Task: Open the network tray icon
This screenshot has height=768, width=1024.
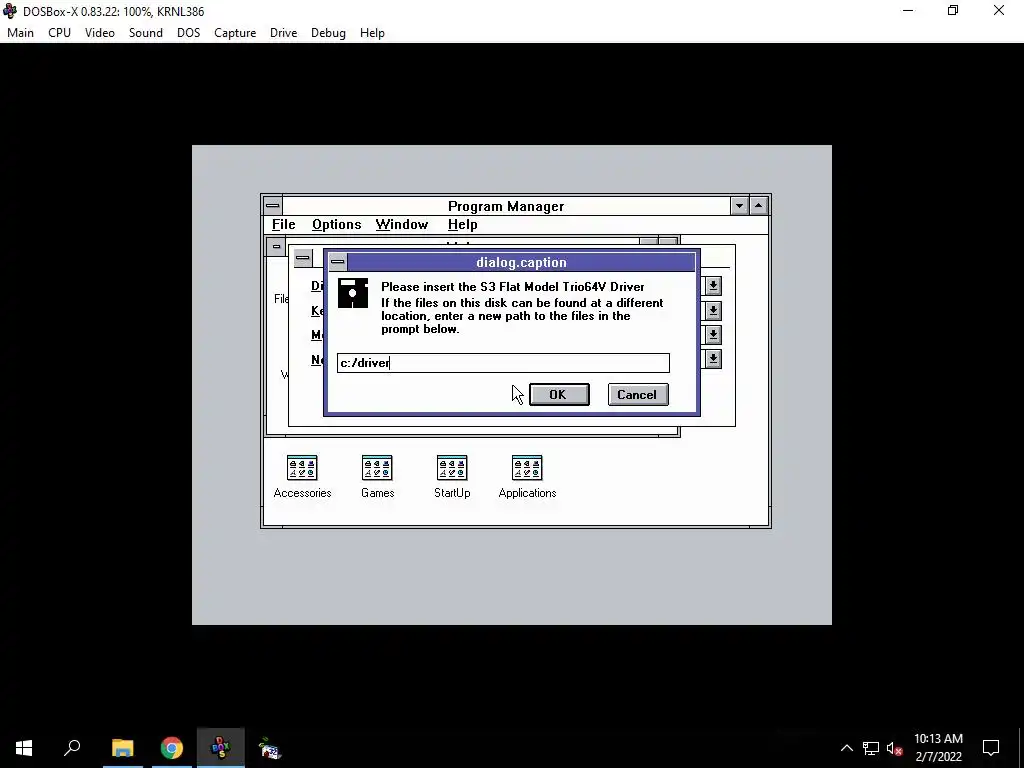Action: (x=871, y=748)
